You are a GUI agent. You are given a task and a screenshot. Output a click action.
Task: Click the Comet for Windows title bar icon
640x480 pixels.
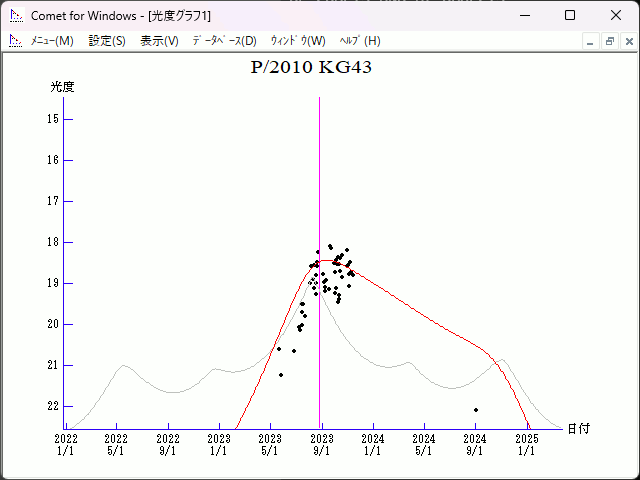(16, 15)
